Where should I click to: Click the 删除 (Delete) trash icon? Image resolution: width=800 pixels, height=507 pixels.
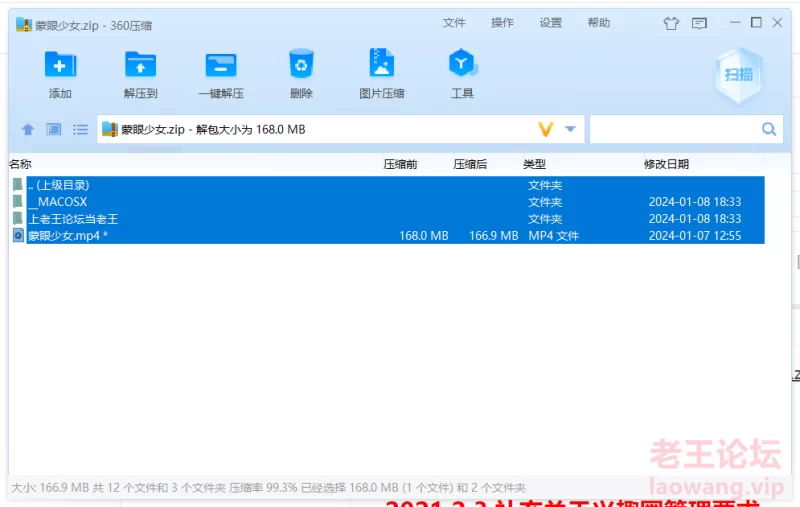pyautogui.click(x=301, y=63)
